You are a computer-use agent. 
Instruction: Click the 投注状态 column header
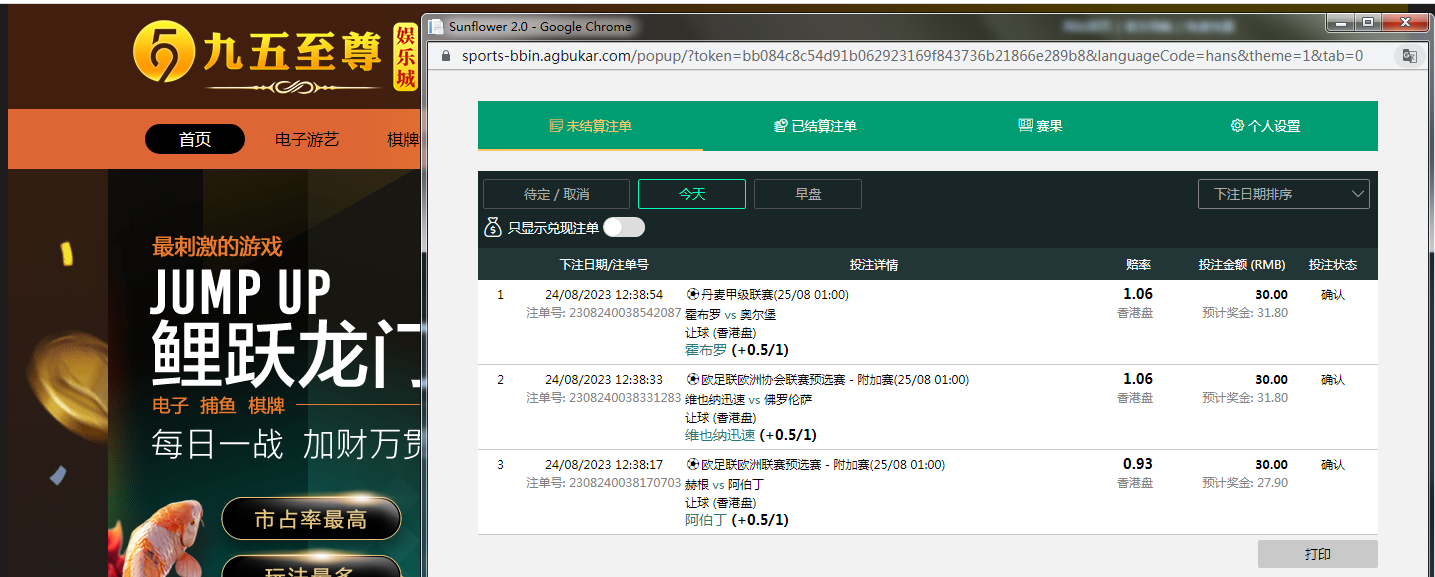pos(1333,265)
